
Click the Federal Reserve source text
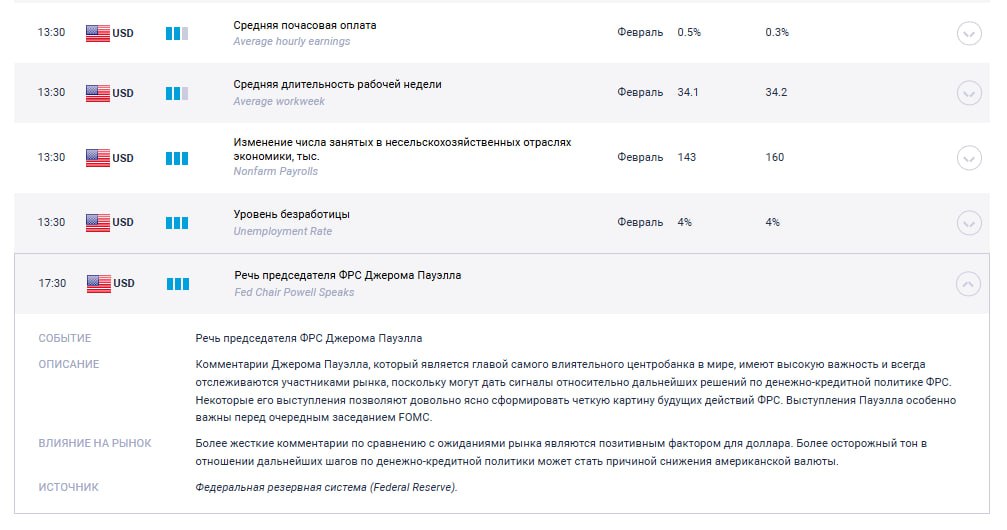pyautogui.click(x=326, y=487)
